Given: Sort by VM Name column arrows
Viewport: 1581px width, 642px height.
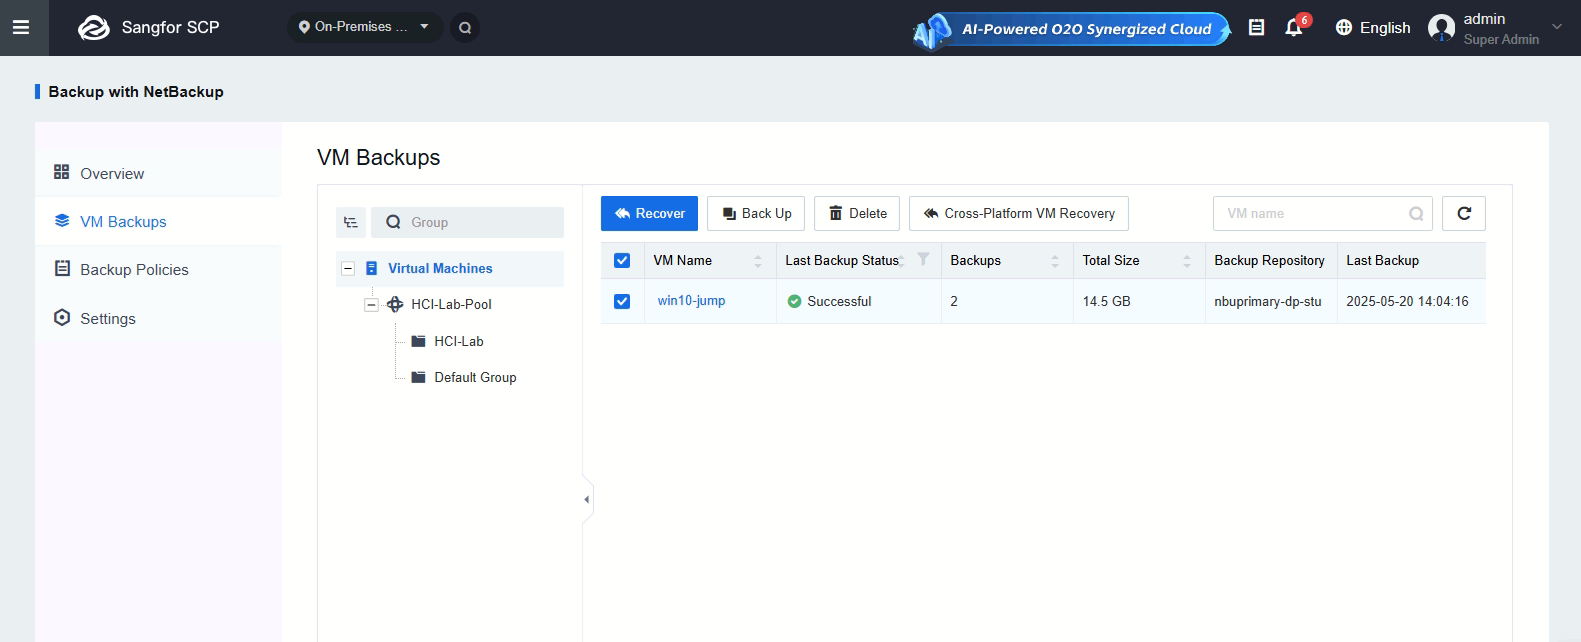Looking at the screenshot, I should coord(758,261).
